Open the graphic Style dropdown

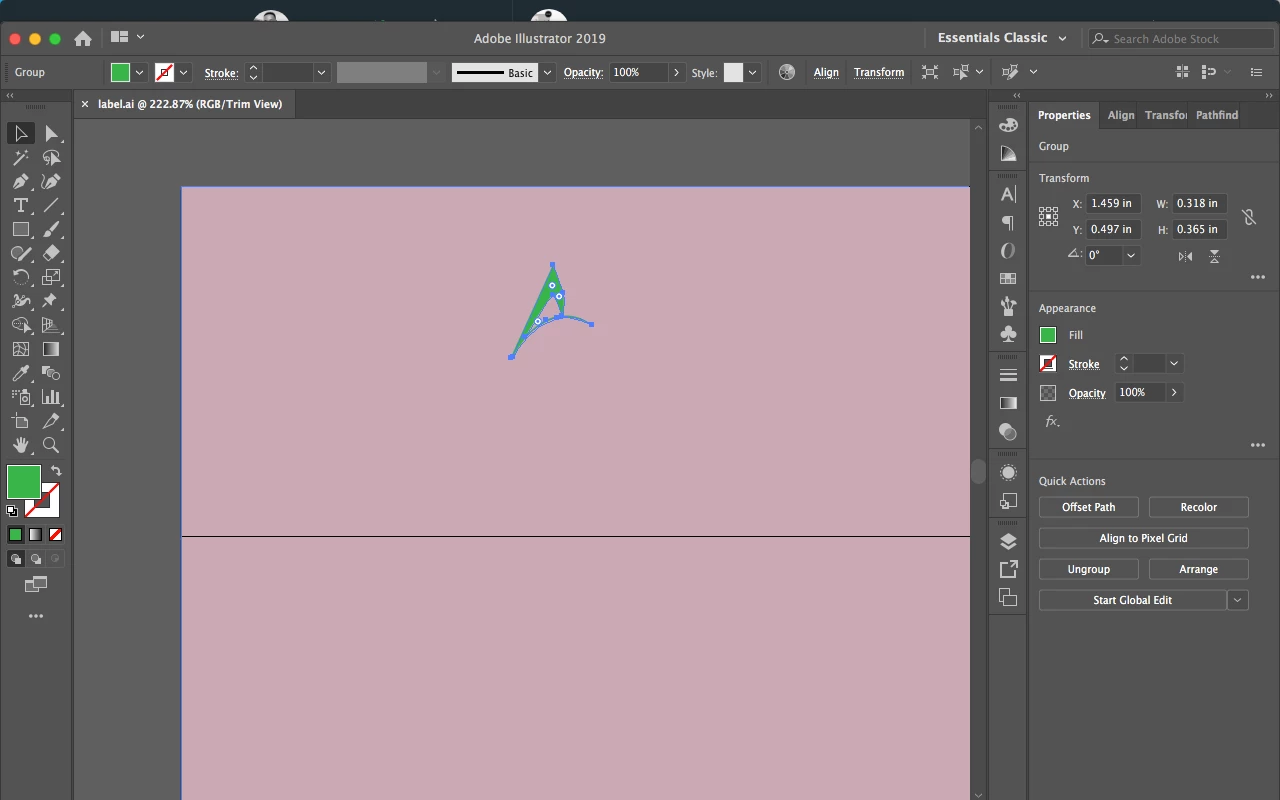point(752,72)
